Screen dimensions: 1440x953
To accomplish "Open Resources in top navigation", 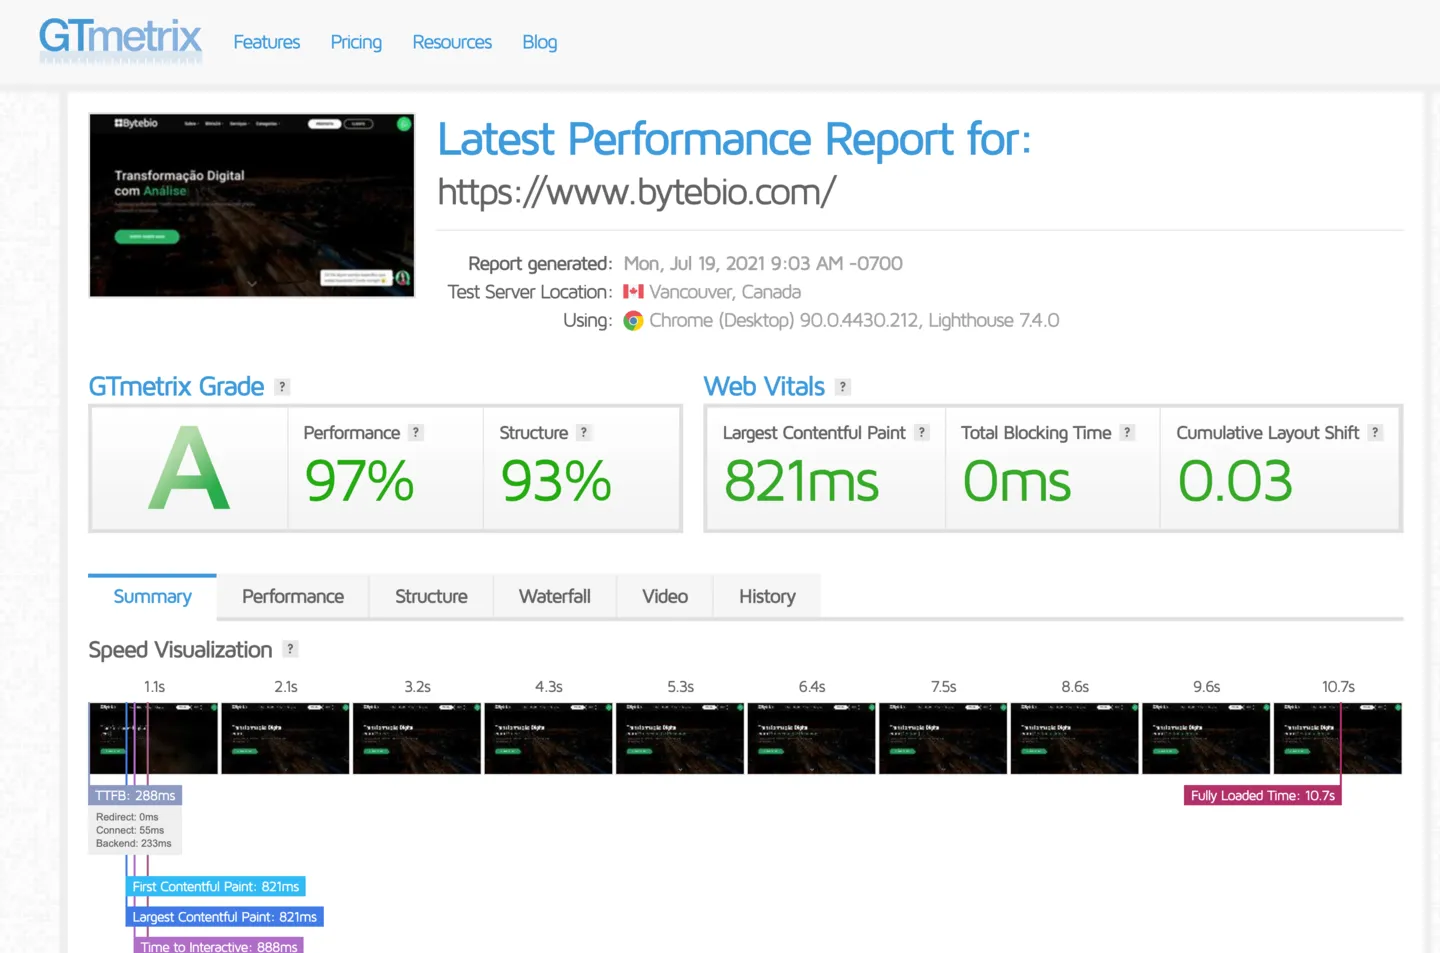I will pyautogui.click(x=452, y=42).
